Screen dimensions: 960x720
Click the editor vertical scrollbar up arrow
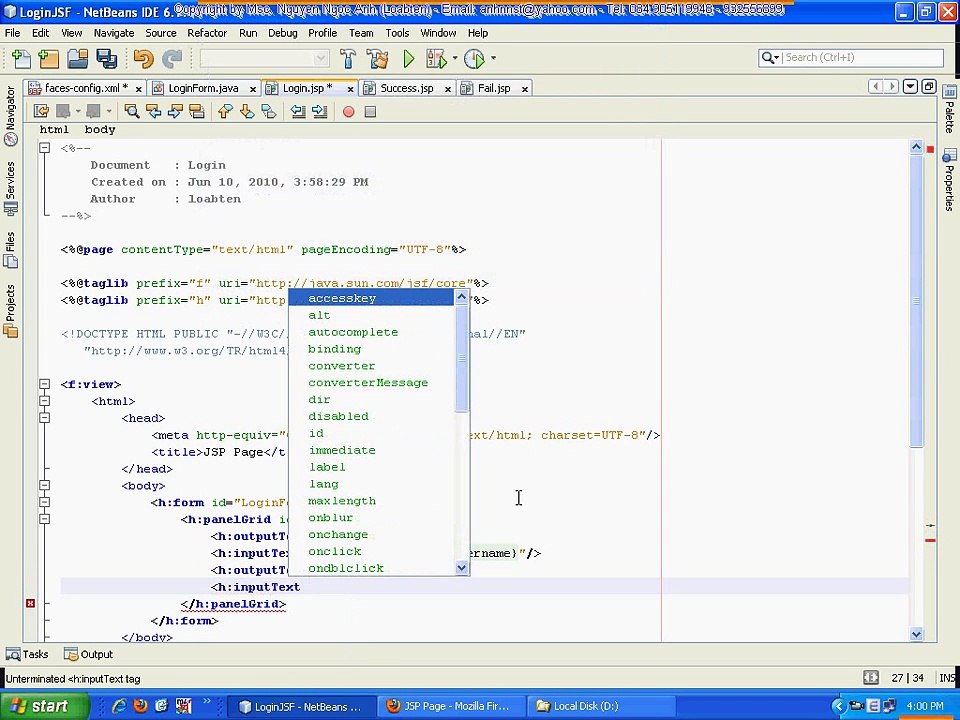tap(916, 146)
